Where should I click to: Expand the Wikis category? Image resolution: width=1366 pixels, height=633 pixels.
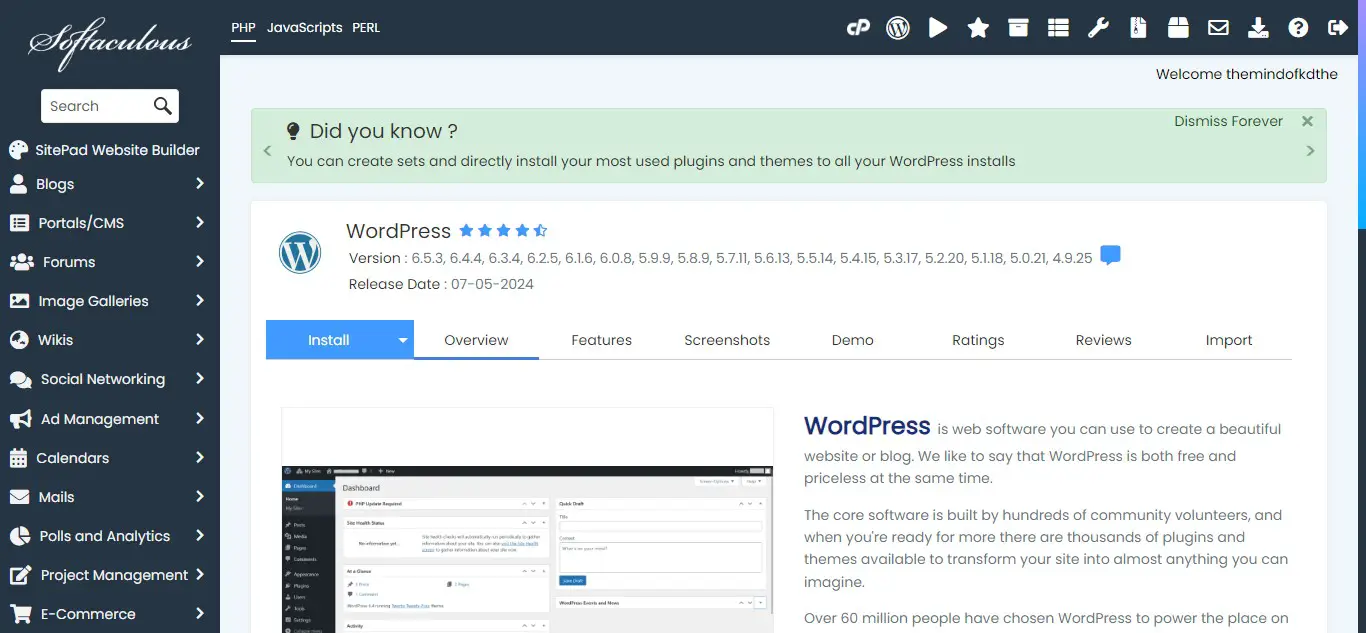pyautogui.click(x=200, y=340)
